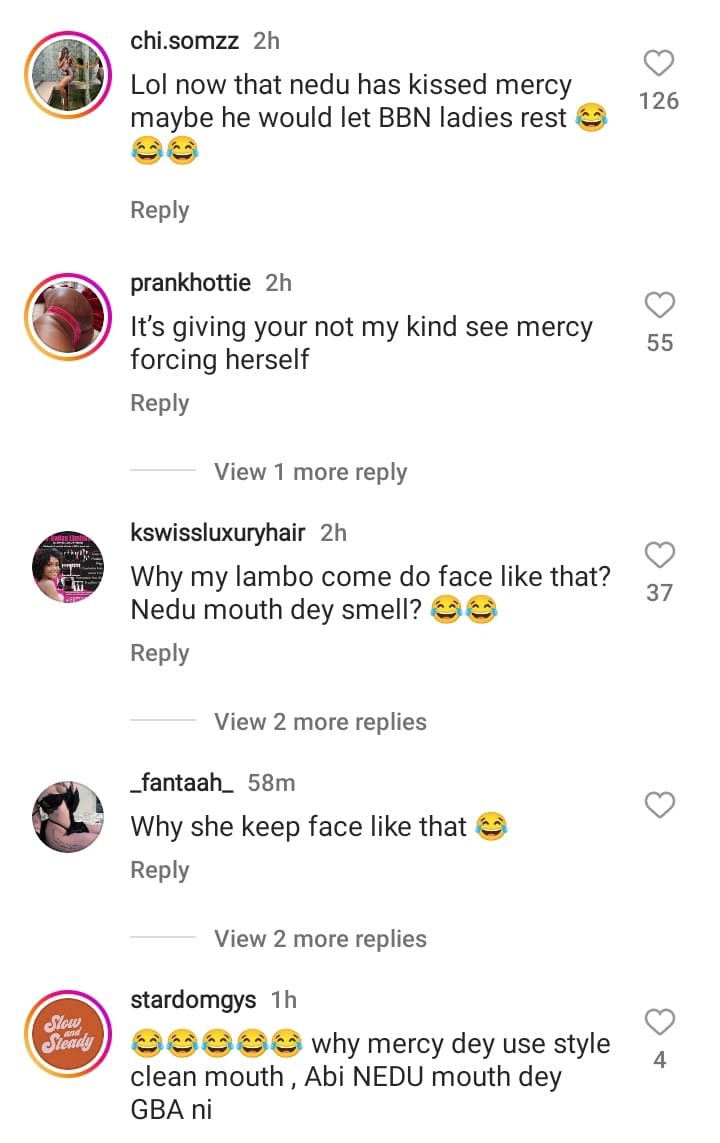Like stardomgys's comment
Screen dimensions: 720x1143
click(659, 1022)
